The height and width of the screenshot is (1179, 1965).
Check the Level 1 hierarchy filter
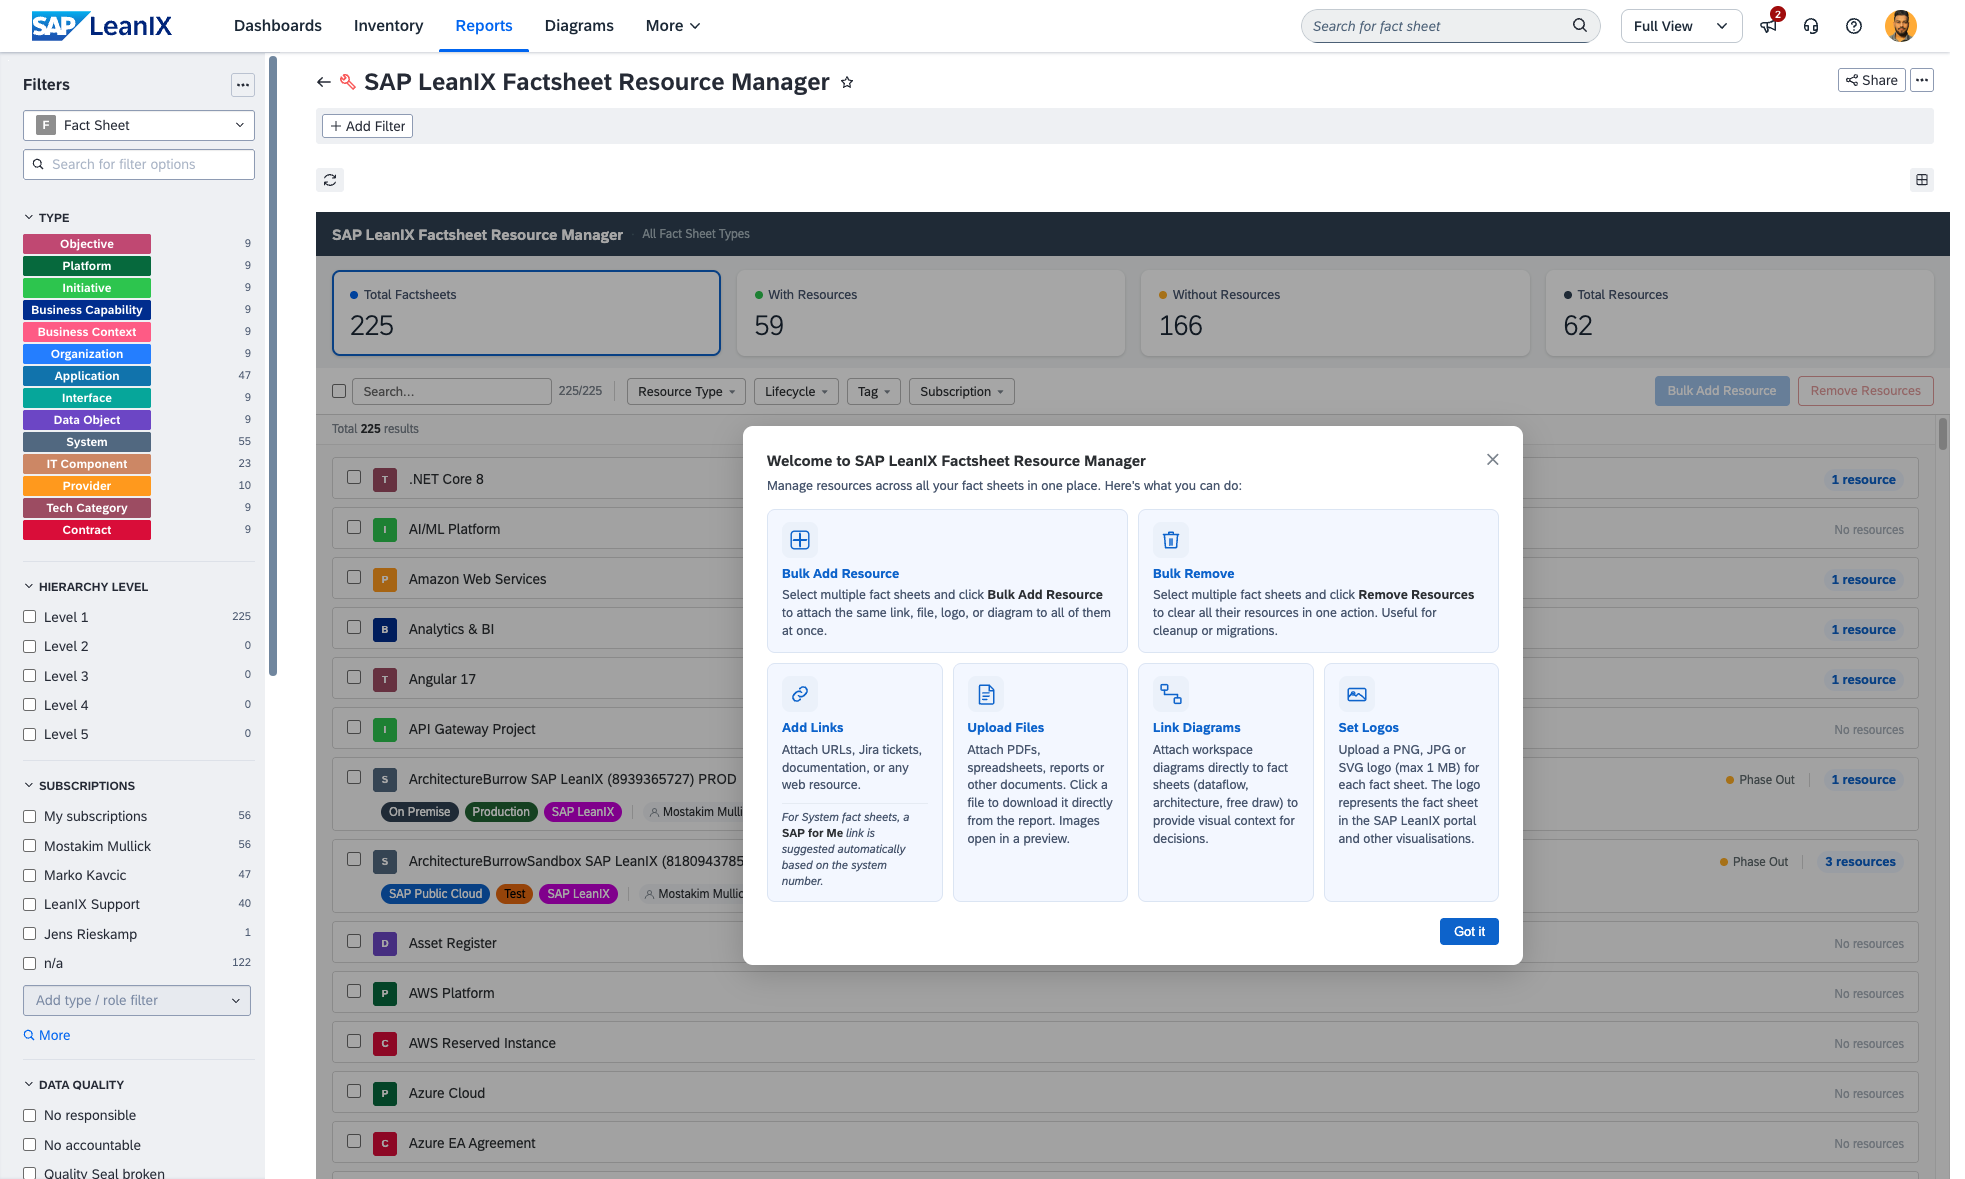[x=30, y=617]
